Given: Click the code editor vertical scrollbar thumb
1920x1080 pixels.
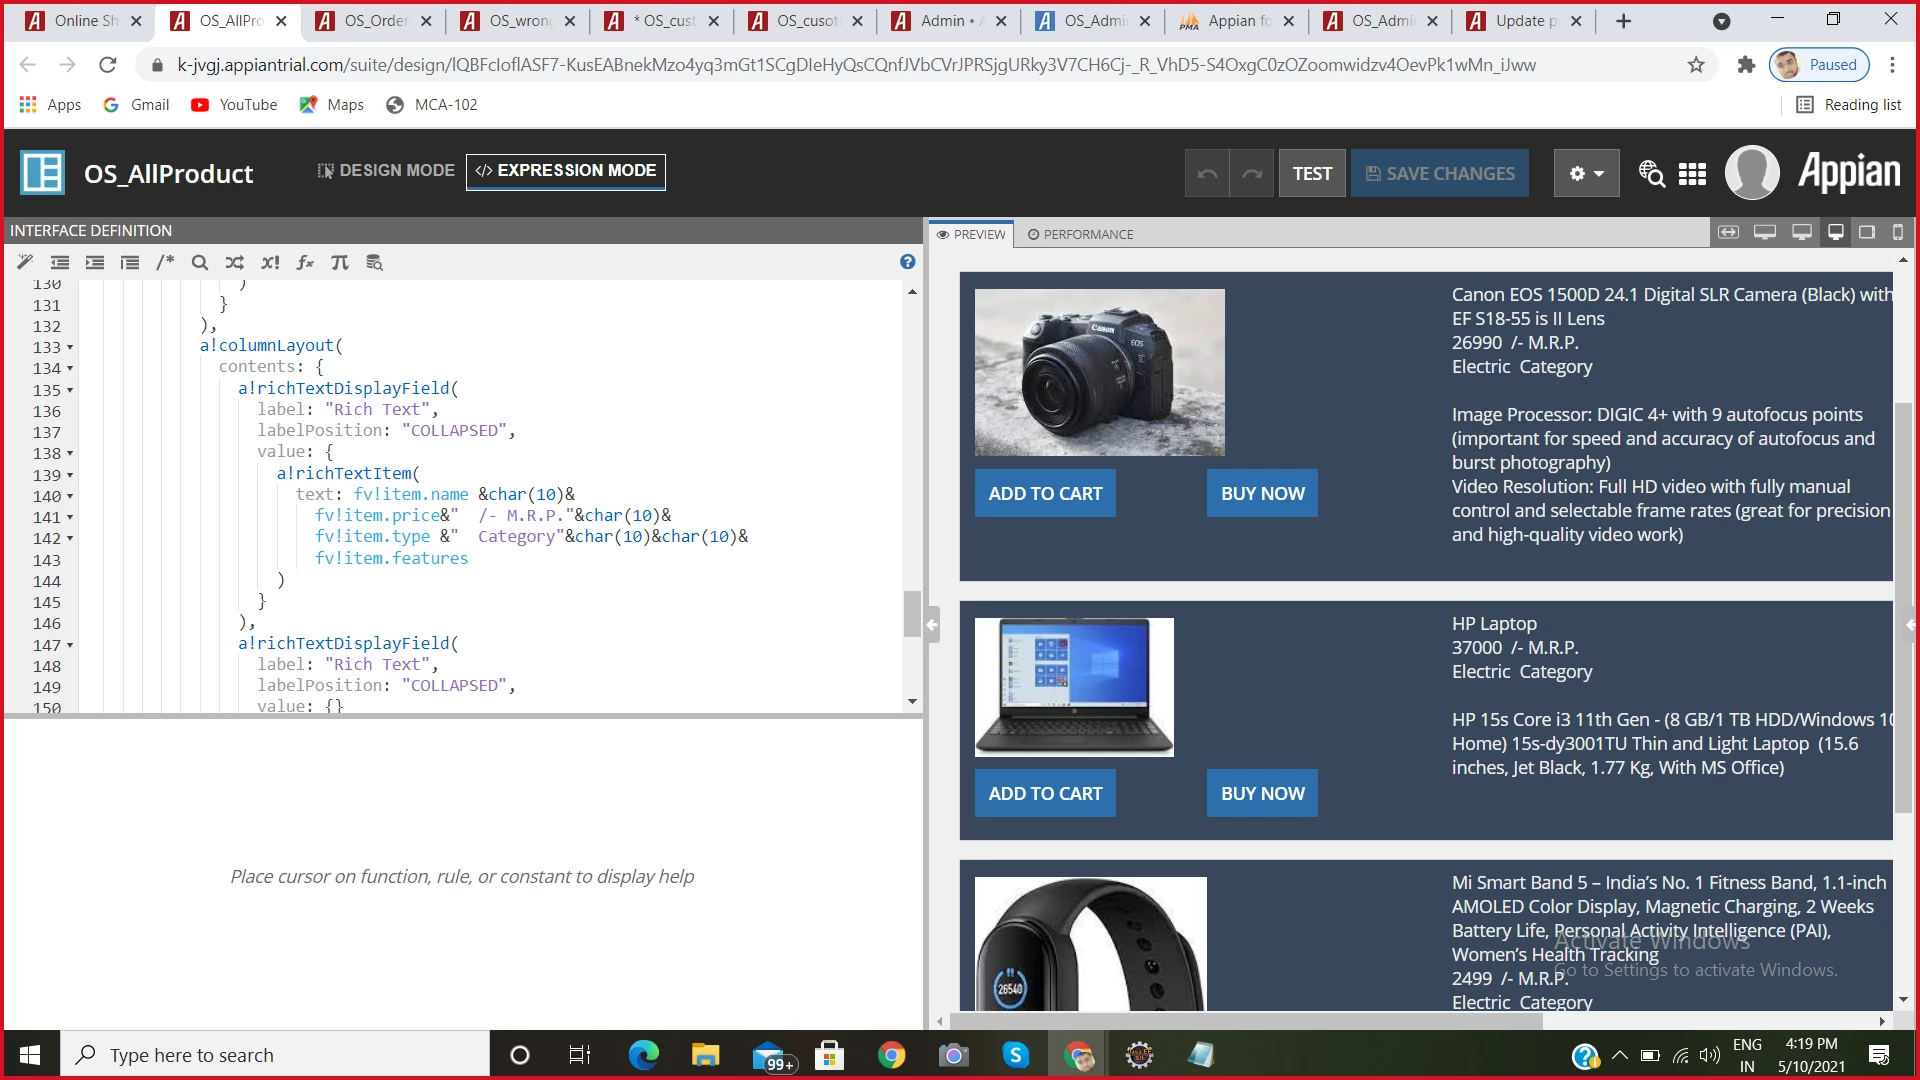Looking at the screenshot, I should (x=912, y=613).
